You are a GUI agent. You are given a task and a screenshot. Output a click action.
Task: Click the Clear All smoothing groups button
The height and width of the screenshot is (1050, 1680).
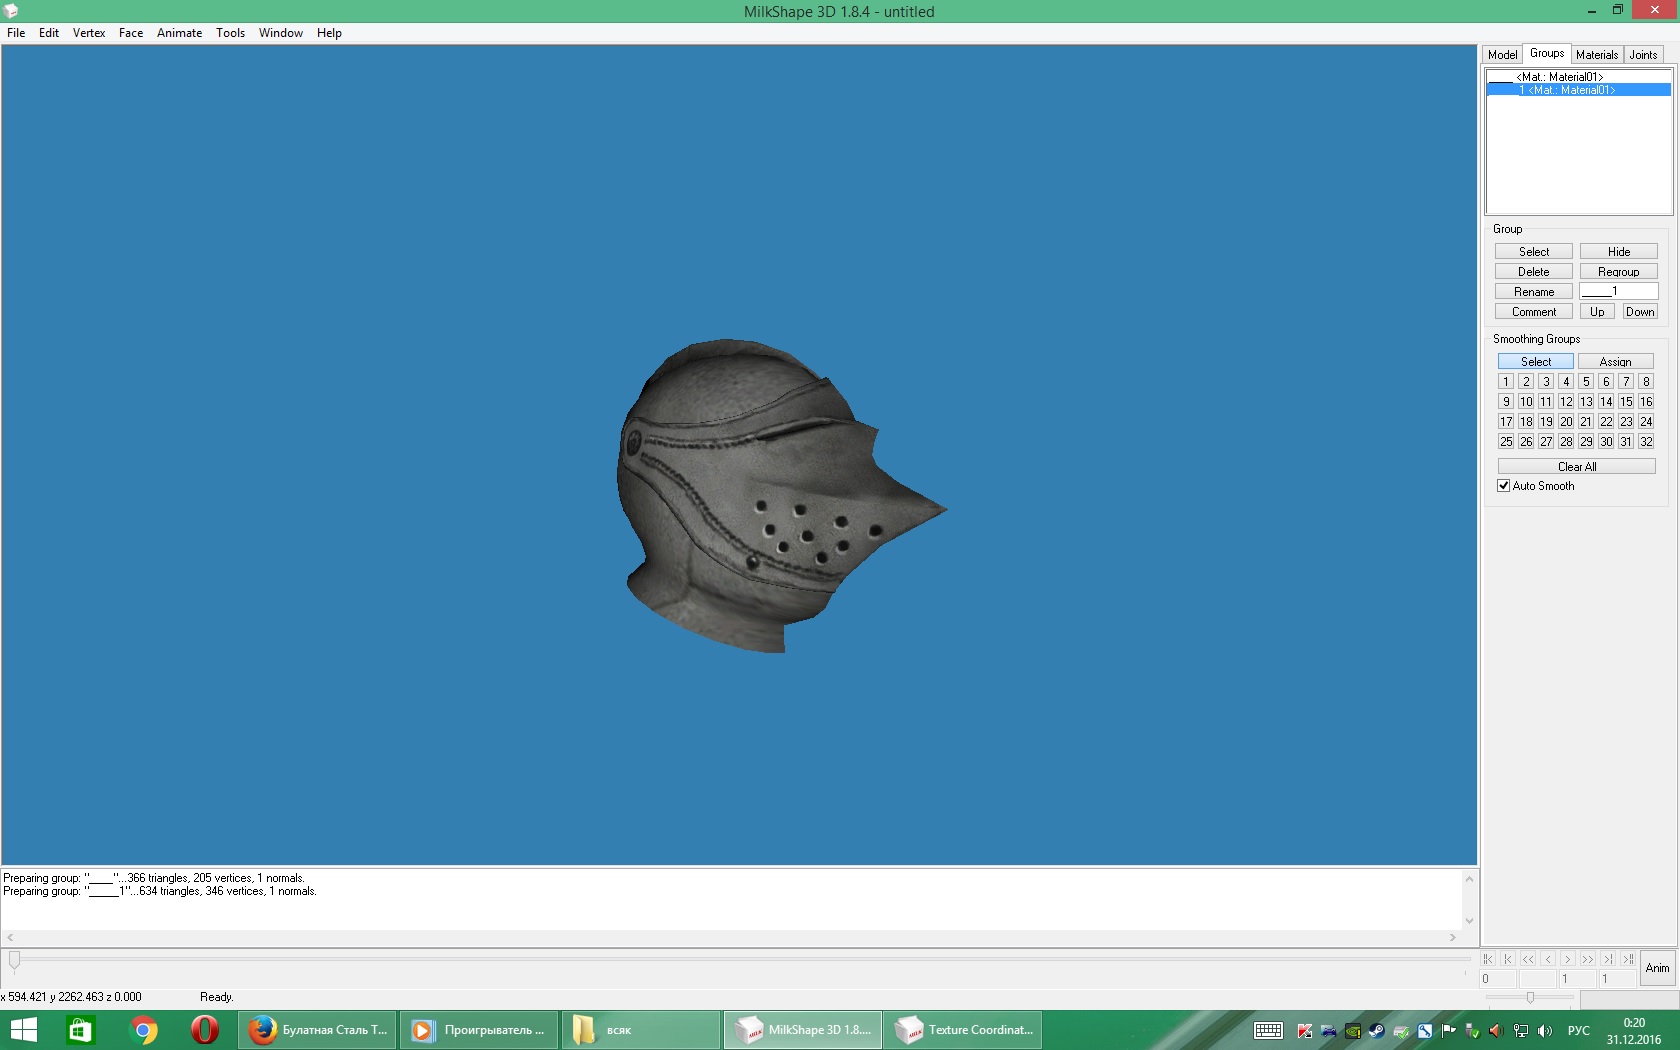pyautogui.click(x=1577, y=467)
